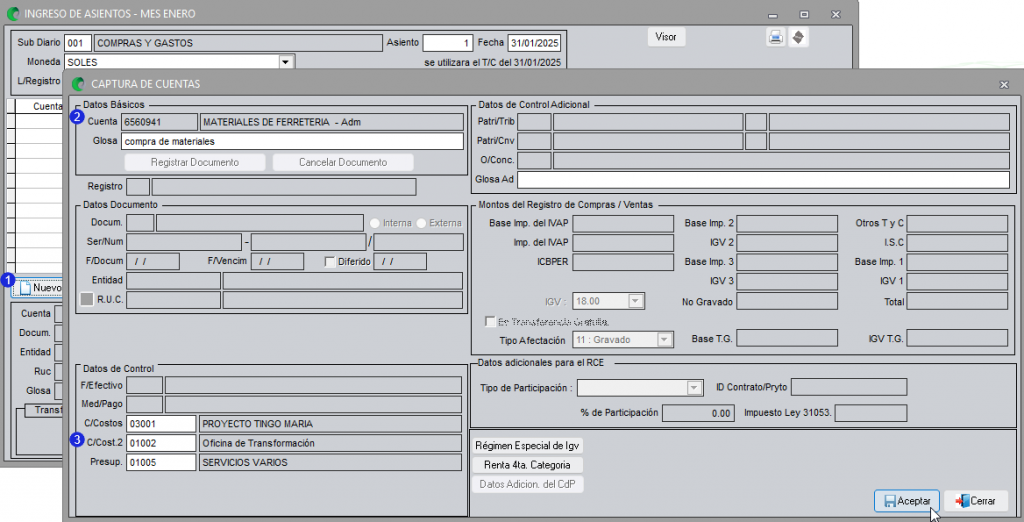This screenshot has height=522, width=1024.
Task: Click the Patri/Trib code field
Action: pyautogui.click(x=534, y=122)
